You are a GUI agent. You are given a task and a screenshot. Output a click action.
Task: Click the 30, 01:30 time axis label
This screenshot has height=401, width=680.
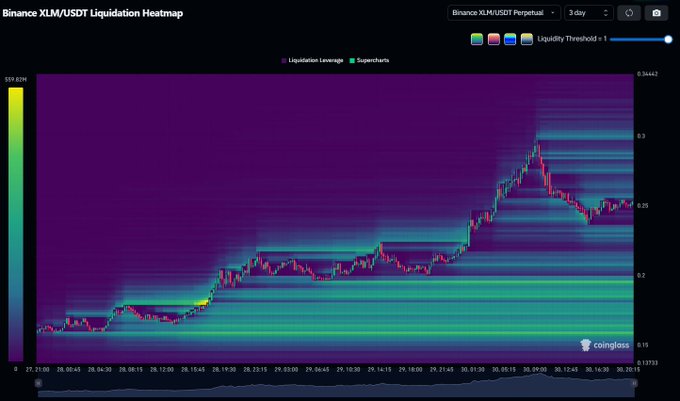pos(473,369)
